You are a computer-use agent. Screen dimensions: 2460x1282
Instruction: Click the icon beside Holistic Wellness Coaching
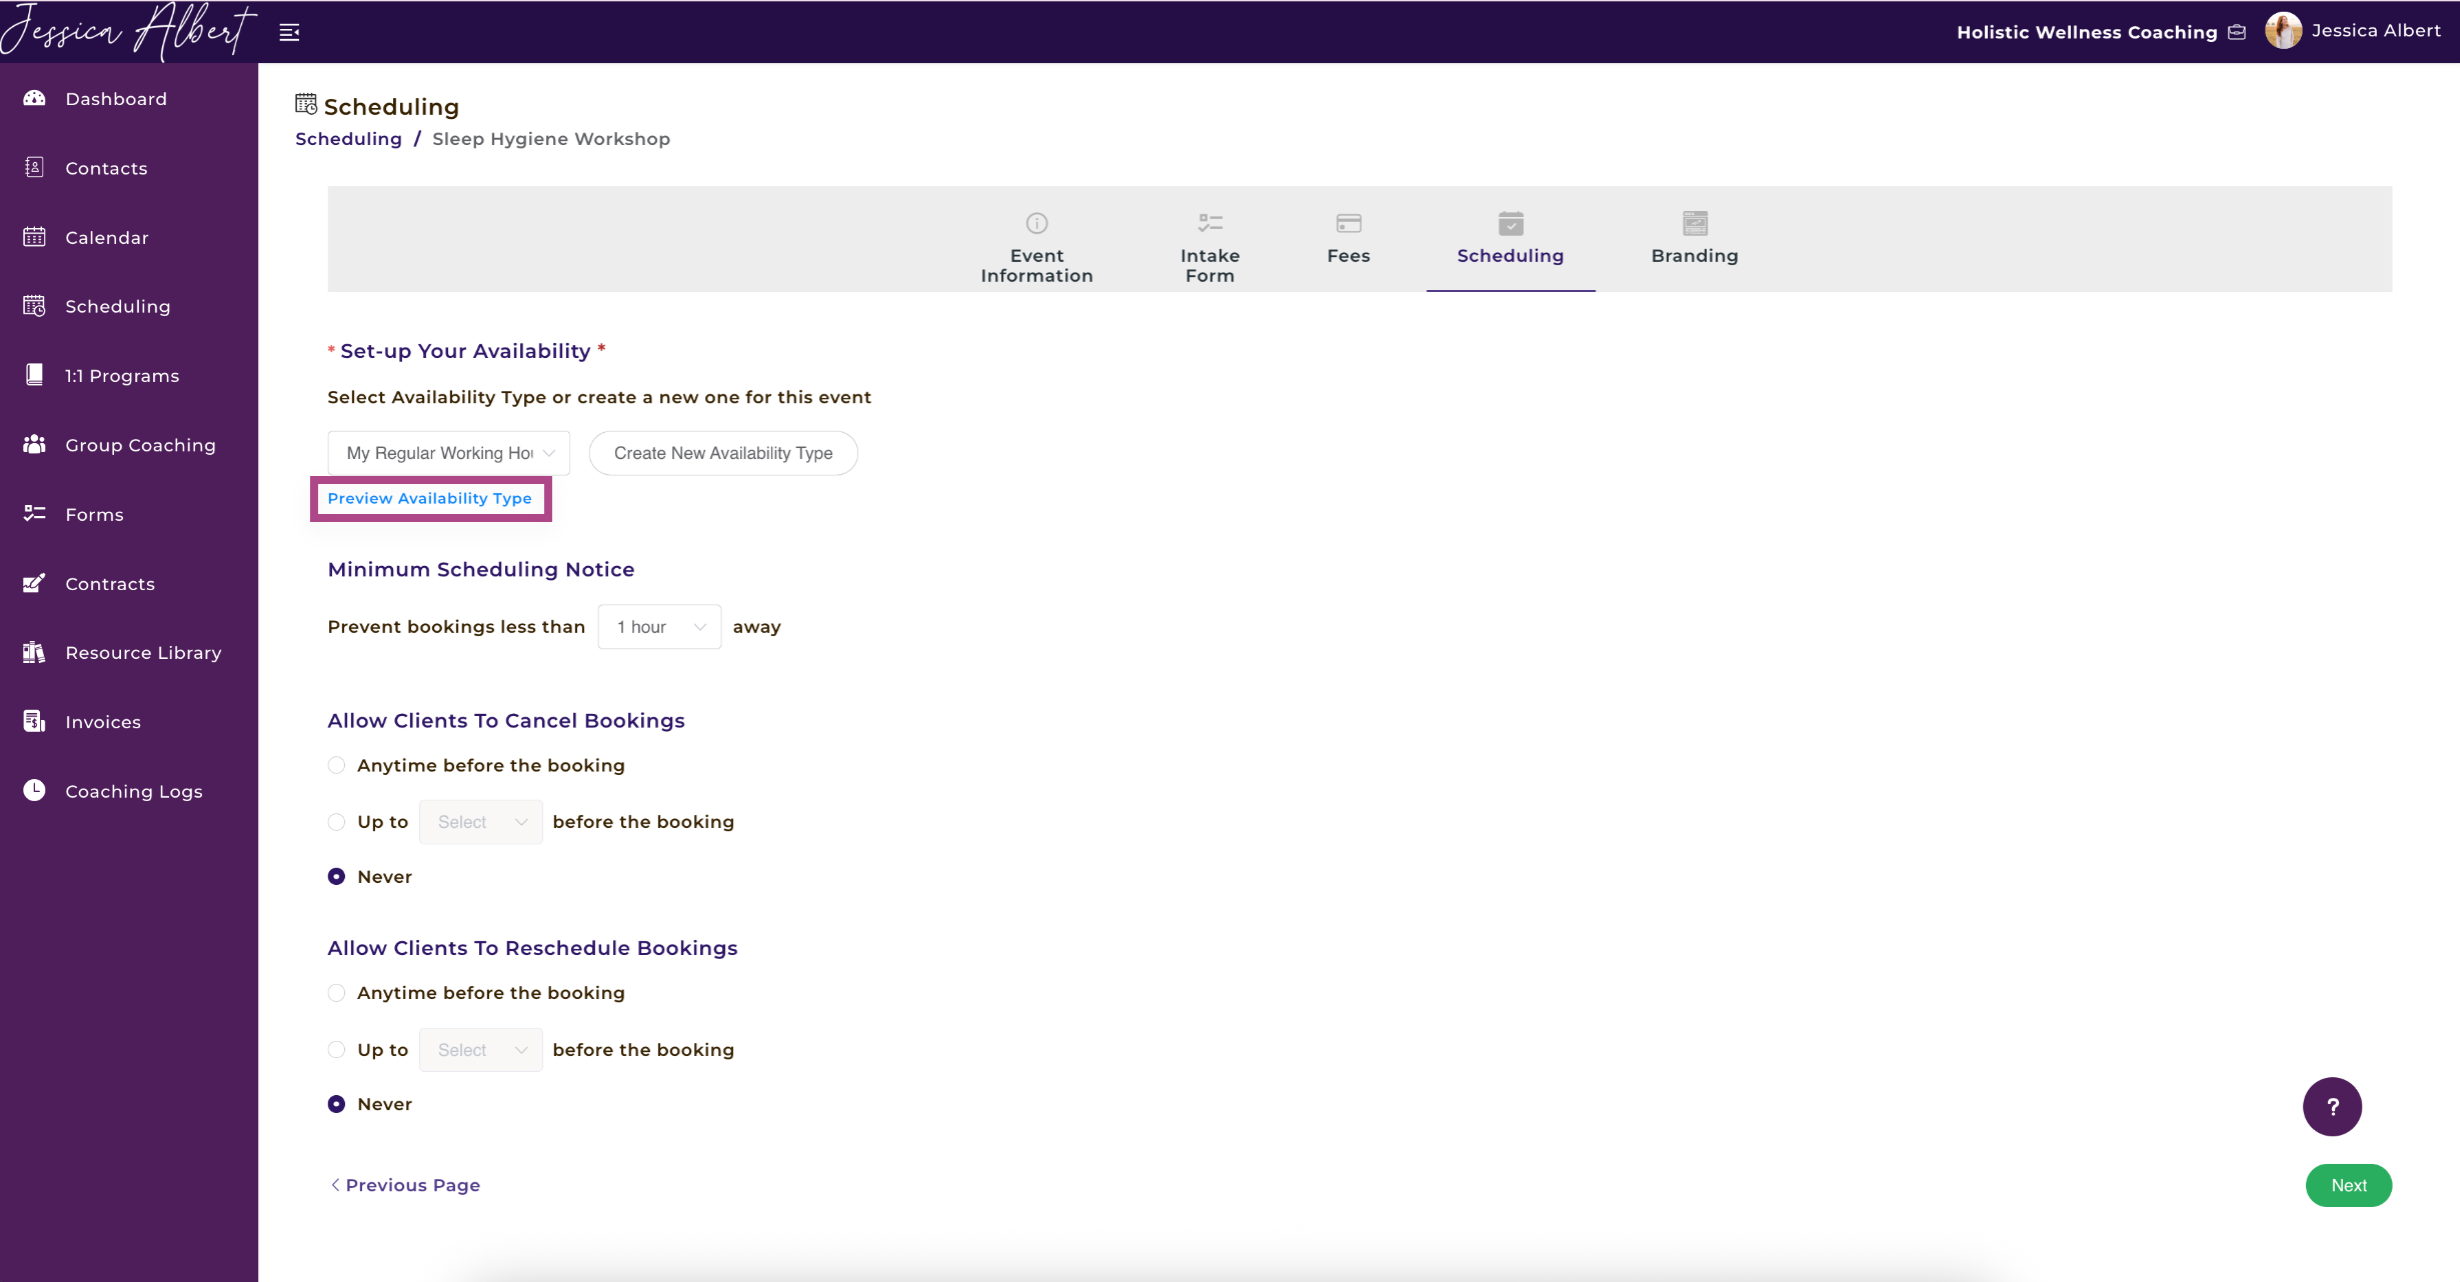pyautogui.click(x=2237, y=32)
